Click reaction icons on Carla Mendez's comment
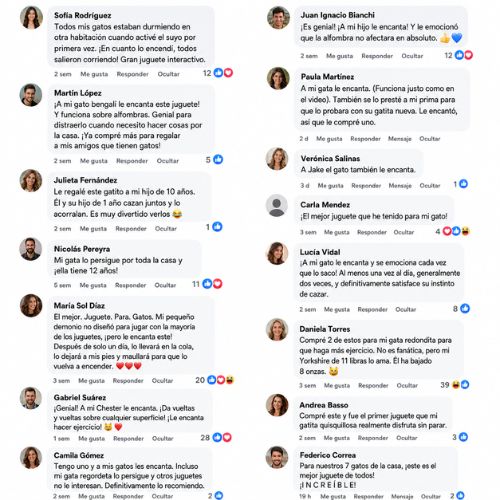 tap(456, 231)
